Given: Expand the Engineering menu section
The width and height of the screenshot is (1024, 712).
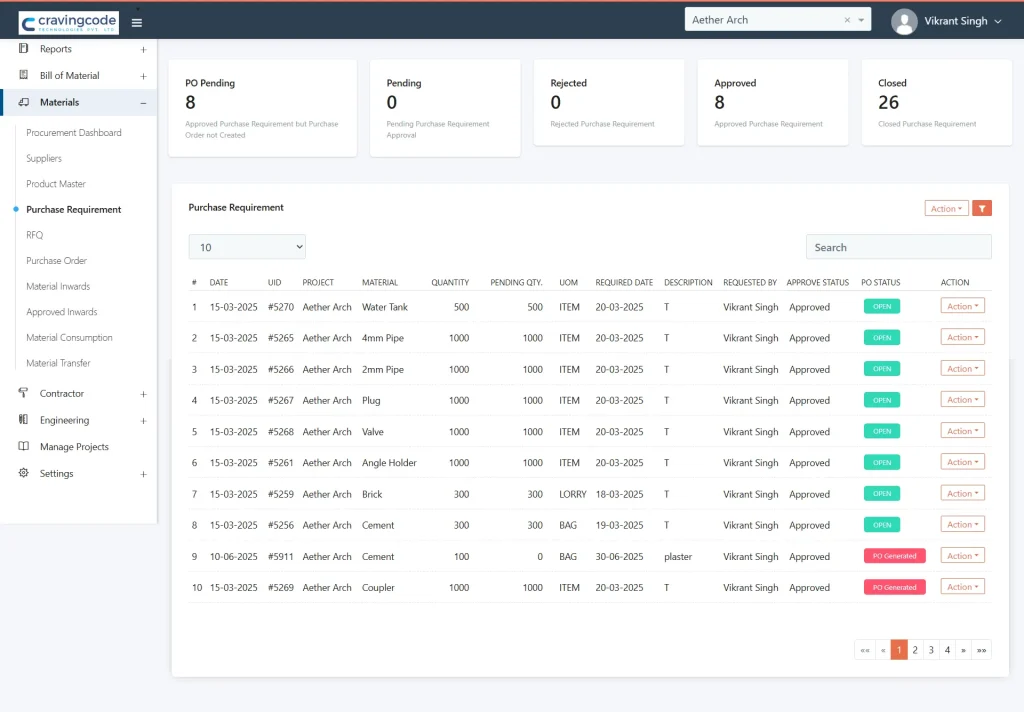Looking at the screenshot, I should 143,421.
